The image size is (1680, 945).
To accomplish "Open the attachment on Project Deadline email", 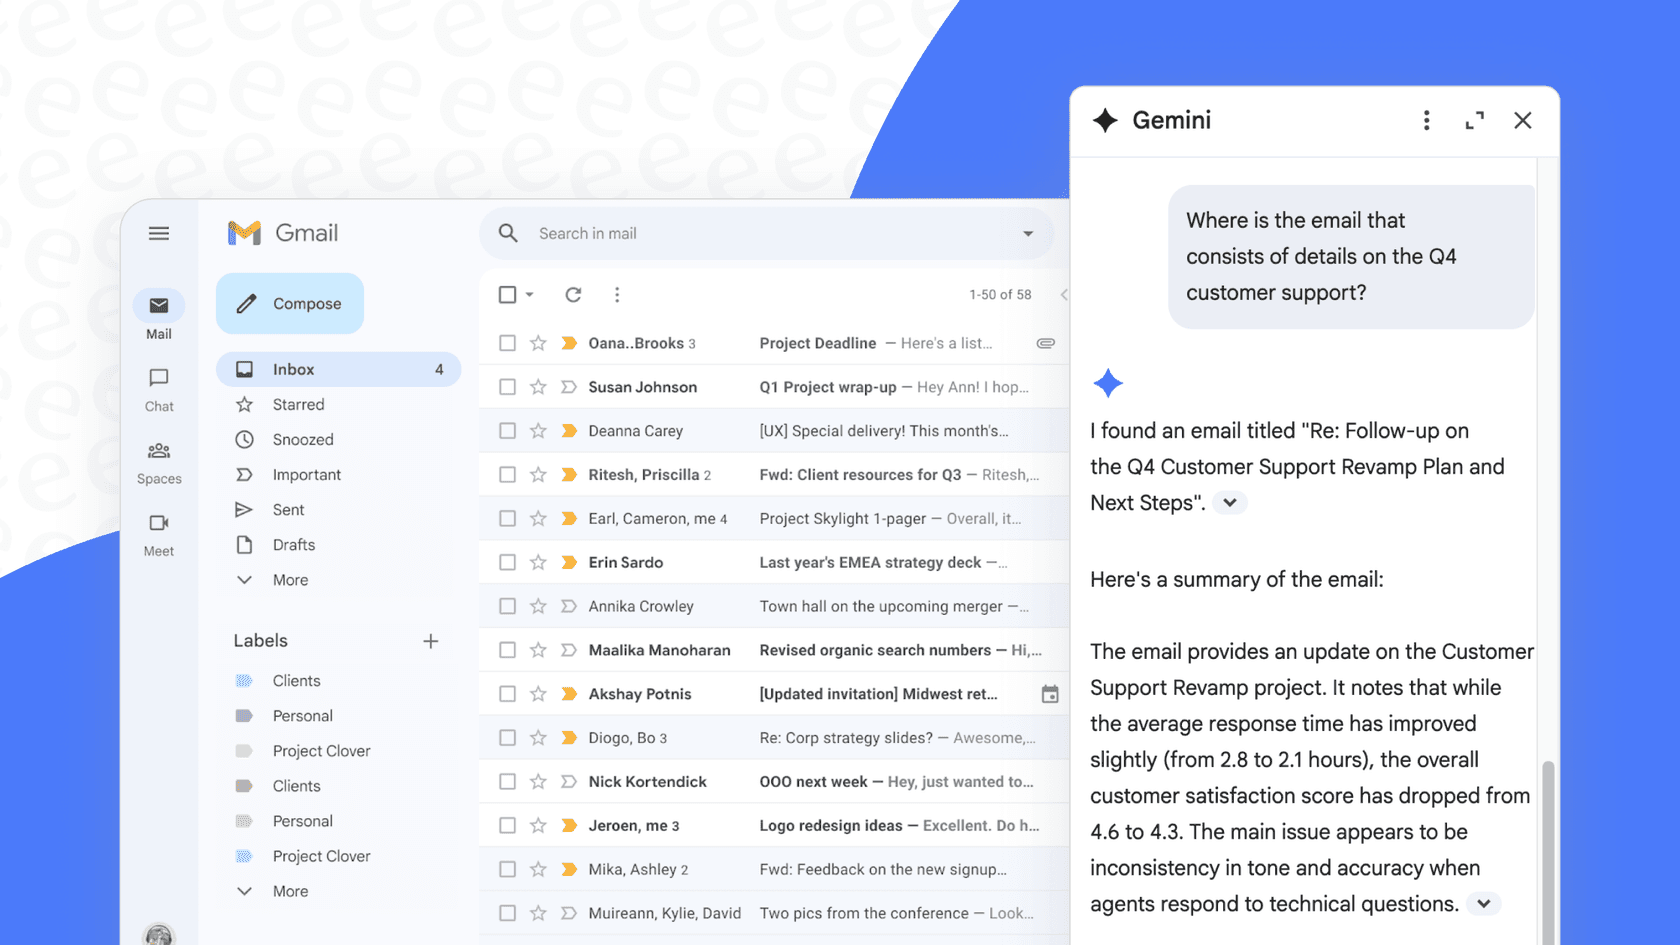I will [x=1046, y=342].
